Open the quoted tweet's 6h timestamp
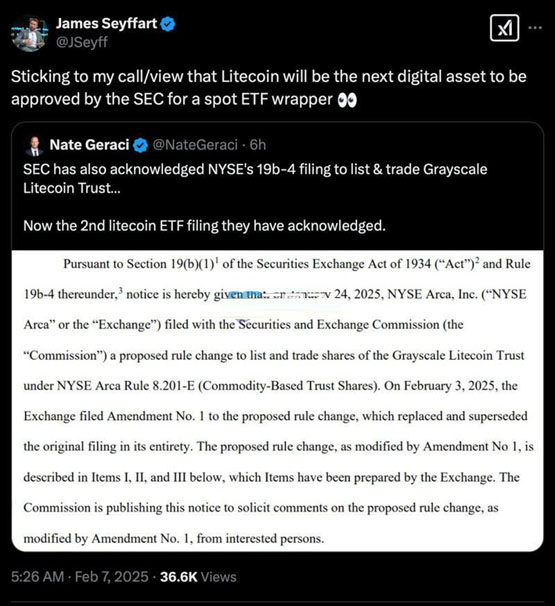 pos(258,145)
